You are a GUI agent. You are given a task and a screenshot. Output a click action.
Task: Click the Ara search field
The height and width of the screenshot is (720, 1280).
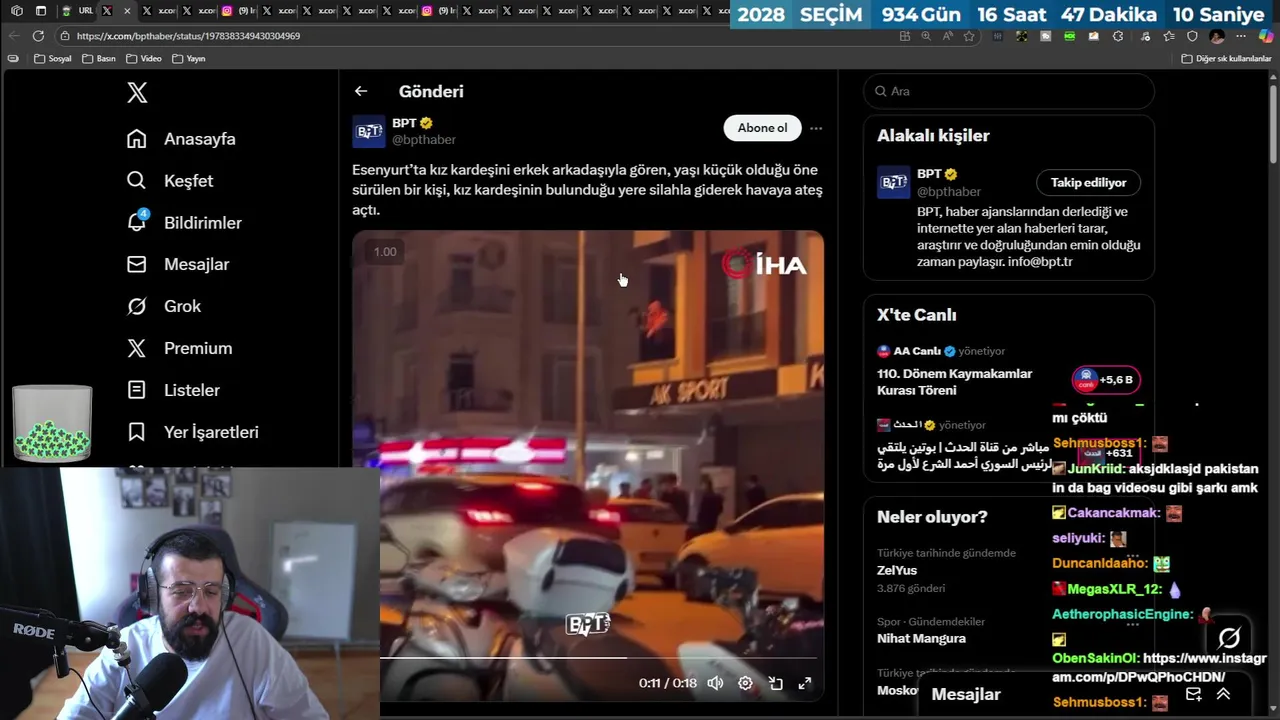[x=1009, y=91]
